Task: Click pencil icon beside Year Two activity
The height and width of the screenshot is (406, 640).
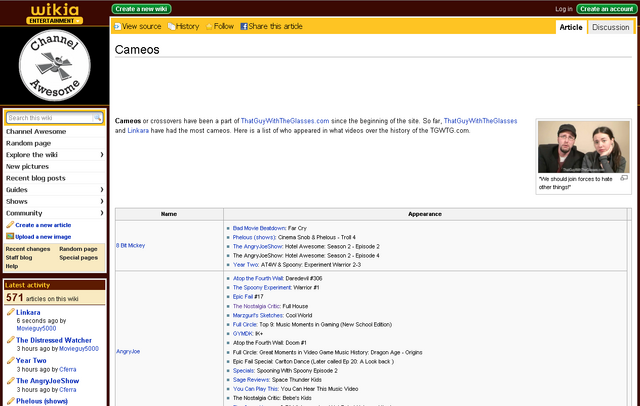Action: point(11,360)
